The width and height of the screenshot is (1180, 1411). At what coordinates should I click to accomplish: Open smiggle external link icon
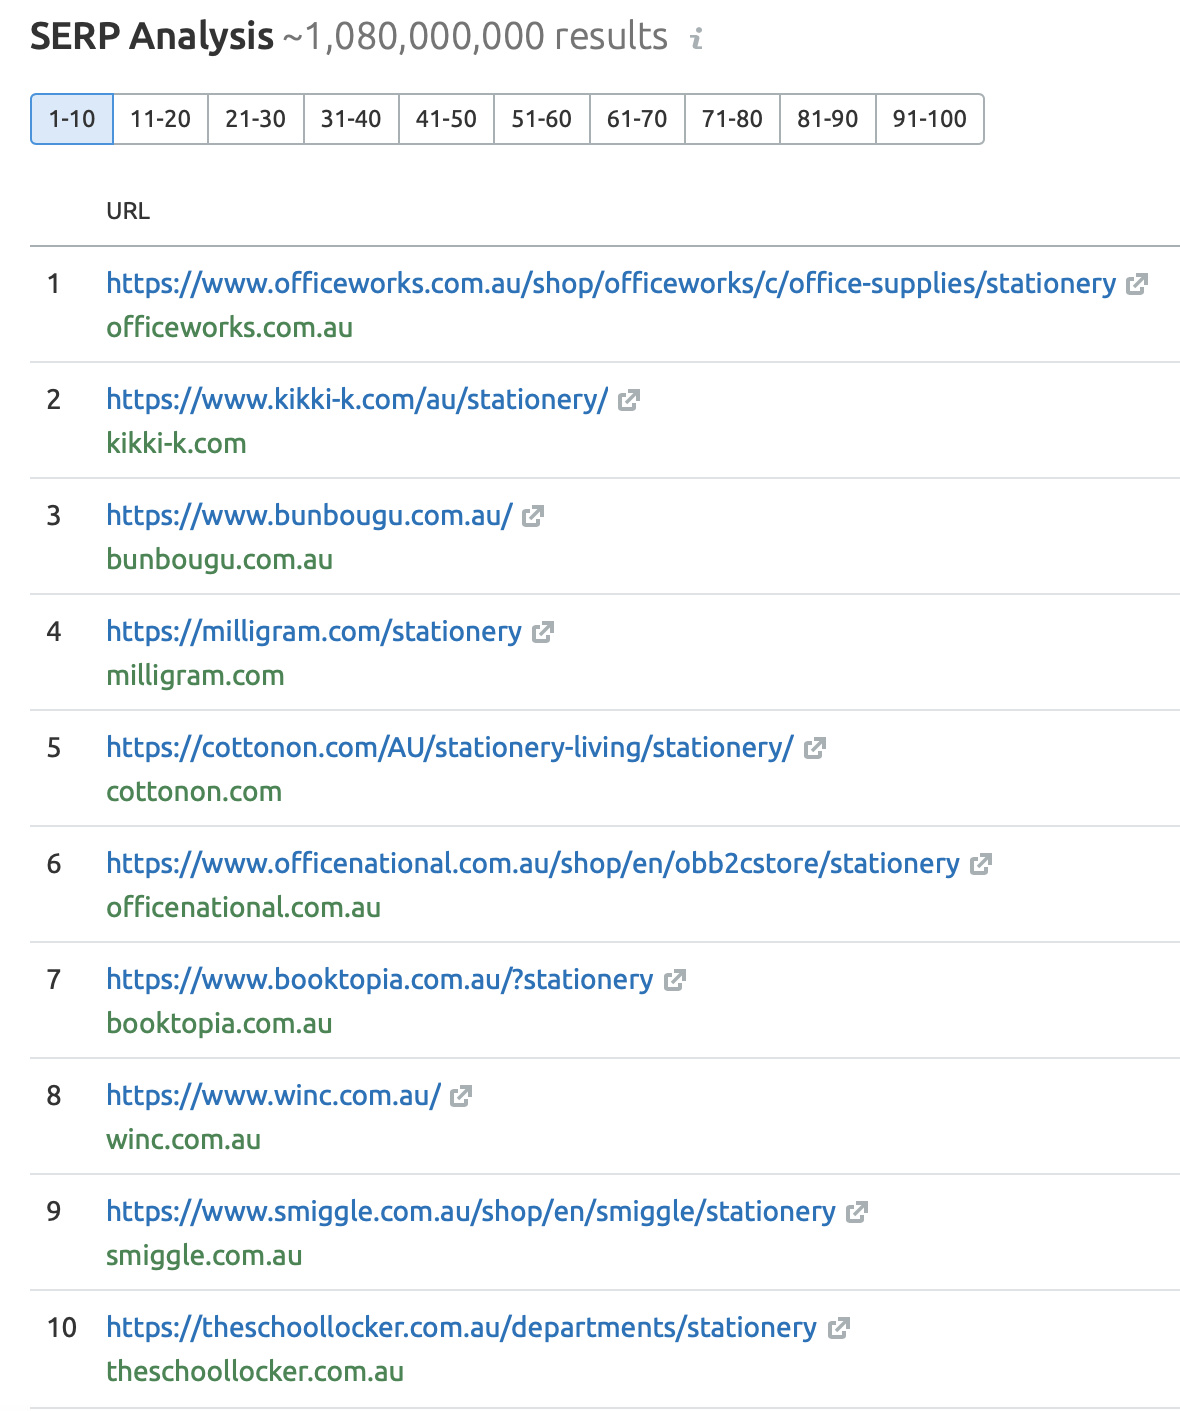(857, 1213)
